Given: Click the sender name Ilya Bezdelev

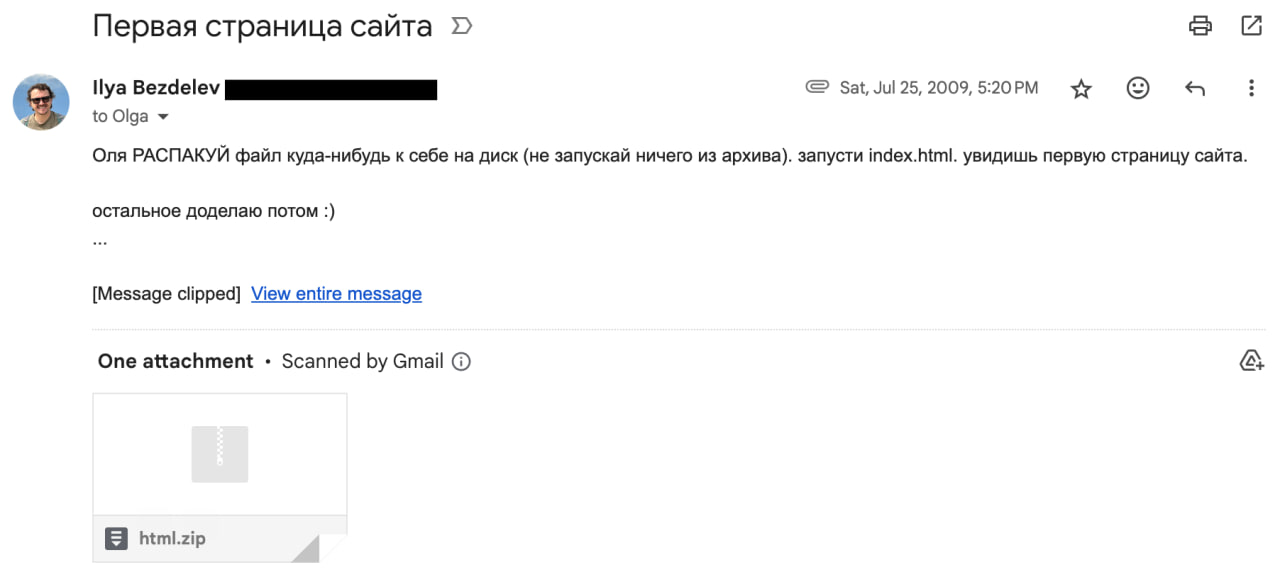Looking at the screenshot, I should point(156,88).
